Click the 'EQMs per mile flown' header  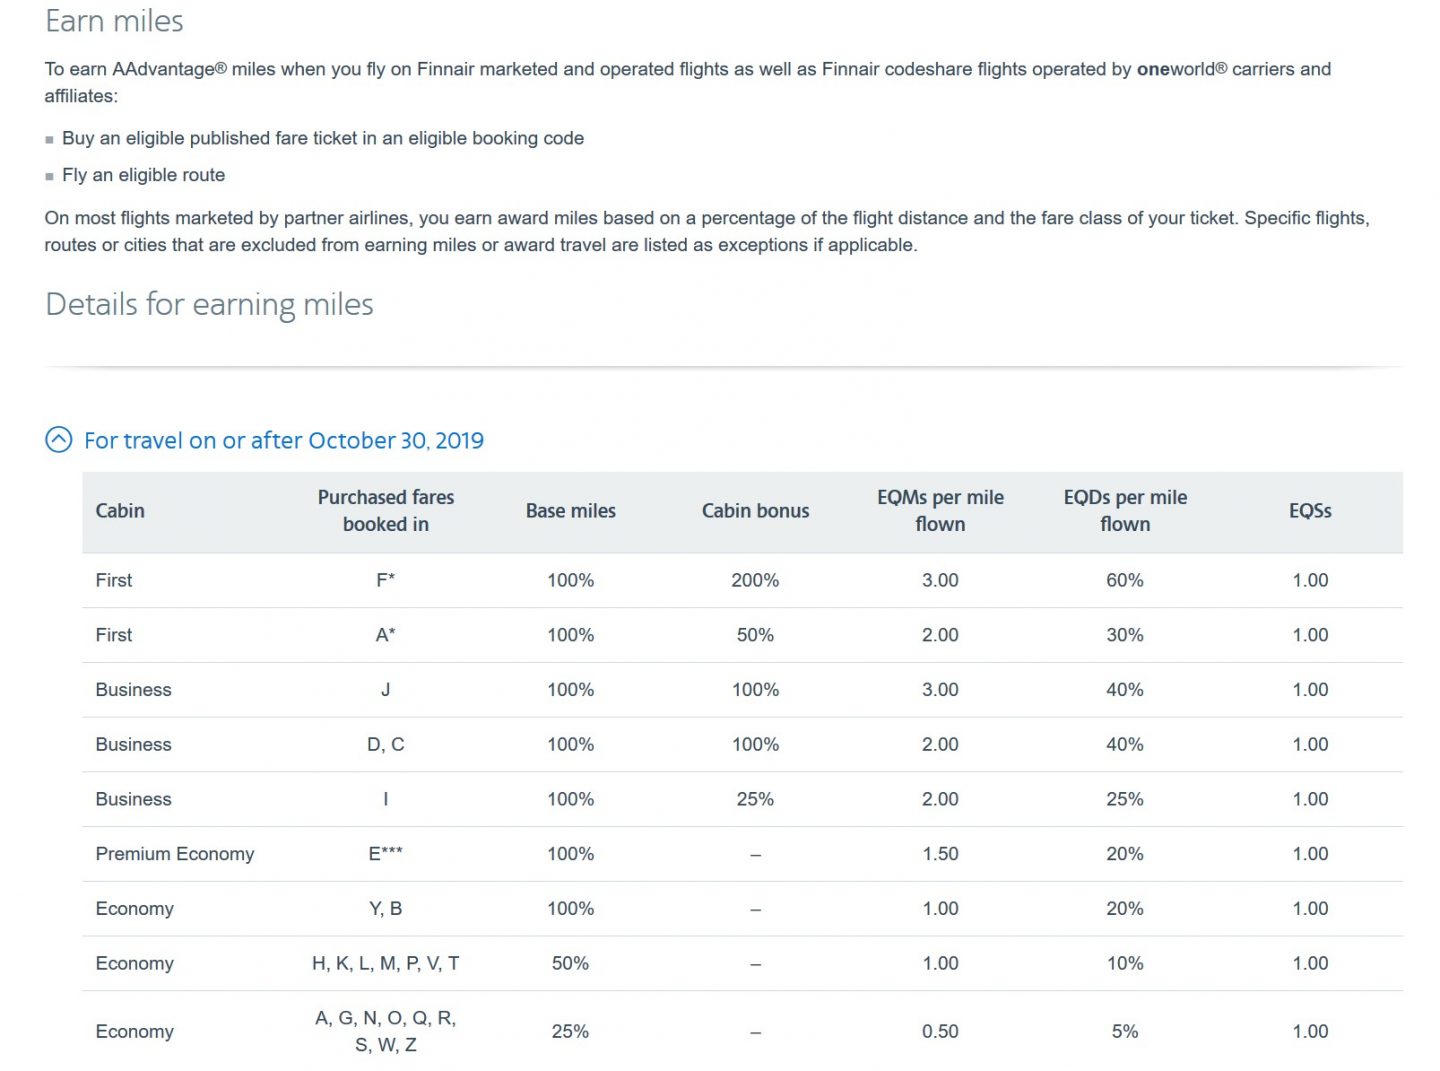pyautogui.click(x=940, y=511)
